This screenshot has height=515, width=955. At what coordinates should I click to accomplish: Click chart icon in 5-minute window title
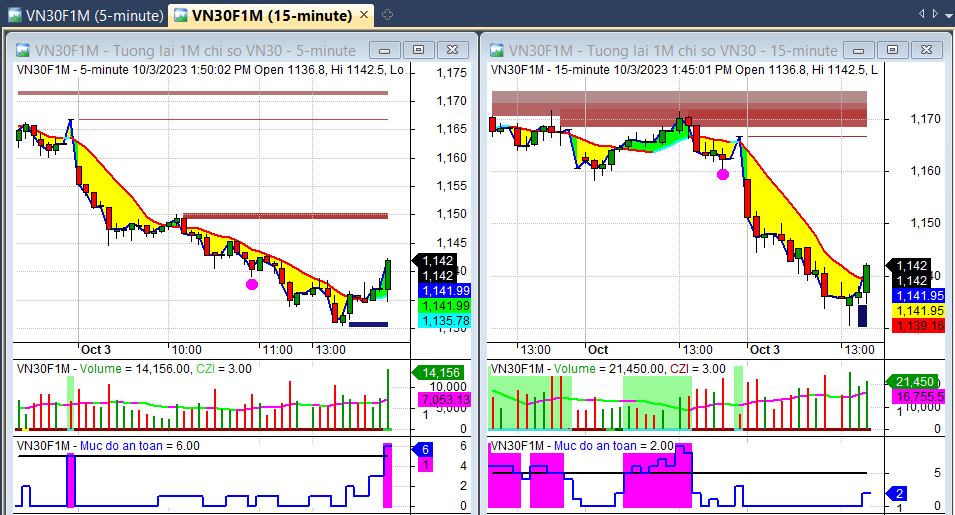(x=23, y=50)
